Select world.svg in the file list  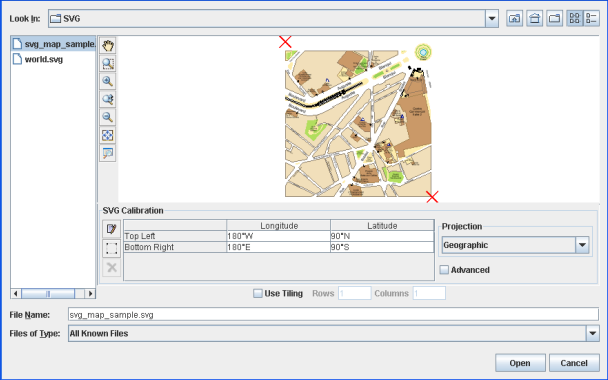click(43, 59)
